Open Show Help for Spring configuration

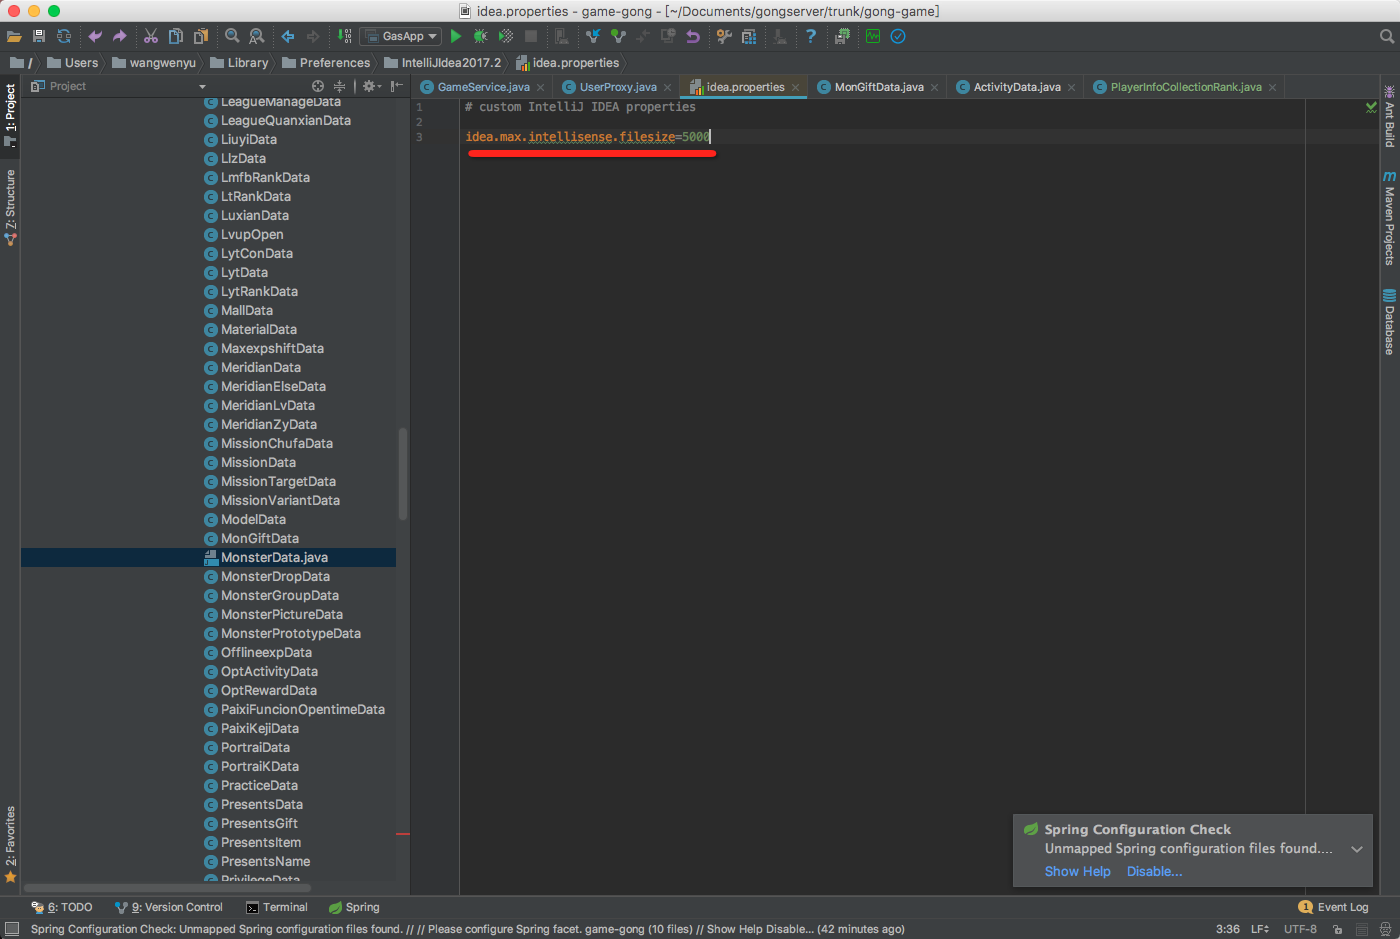click(1077, 871)
